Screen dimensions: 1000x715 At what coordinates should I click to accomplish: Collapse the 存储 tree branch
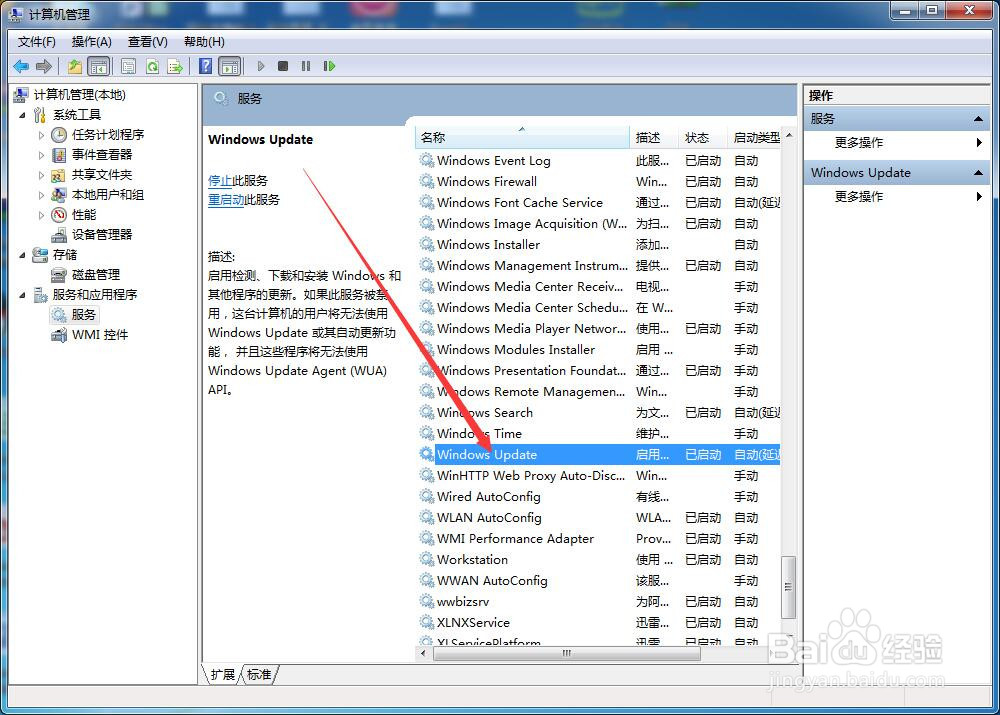23,254
